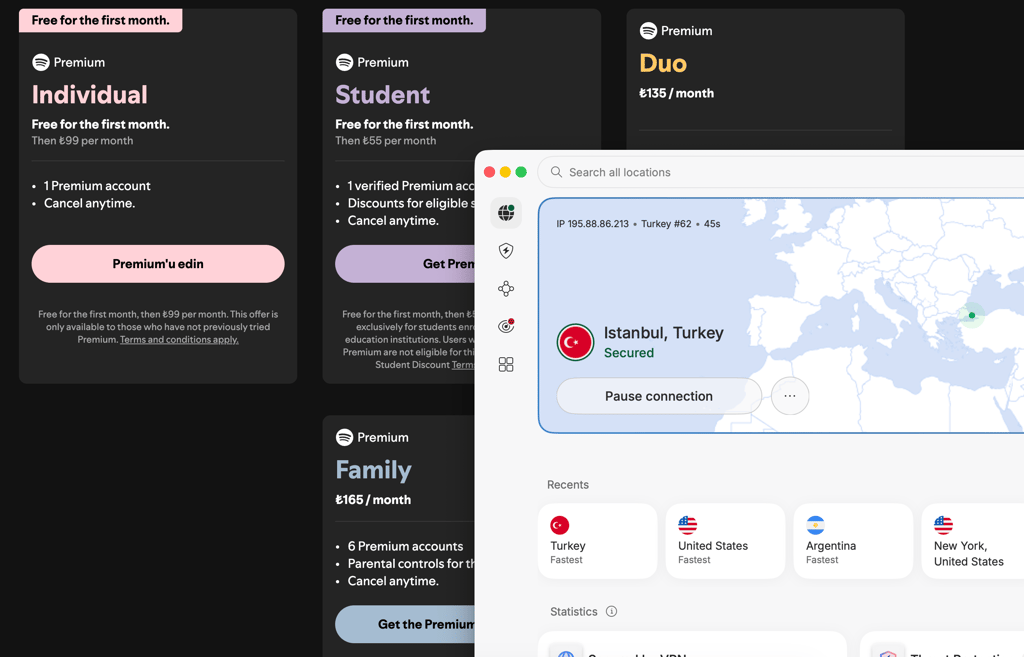
Task: Click the Duo plan title
Action: (x=663, y=63)
